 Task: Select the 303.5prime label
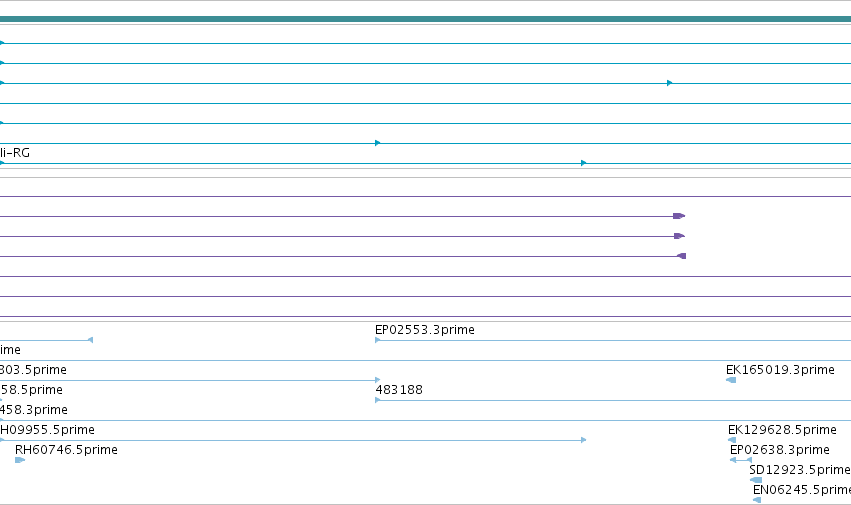[33, 370]
